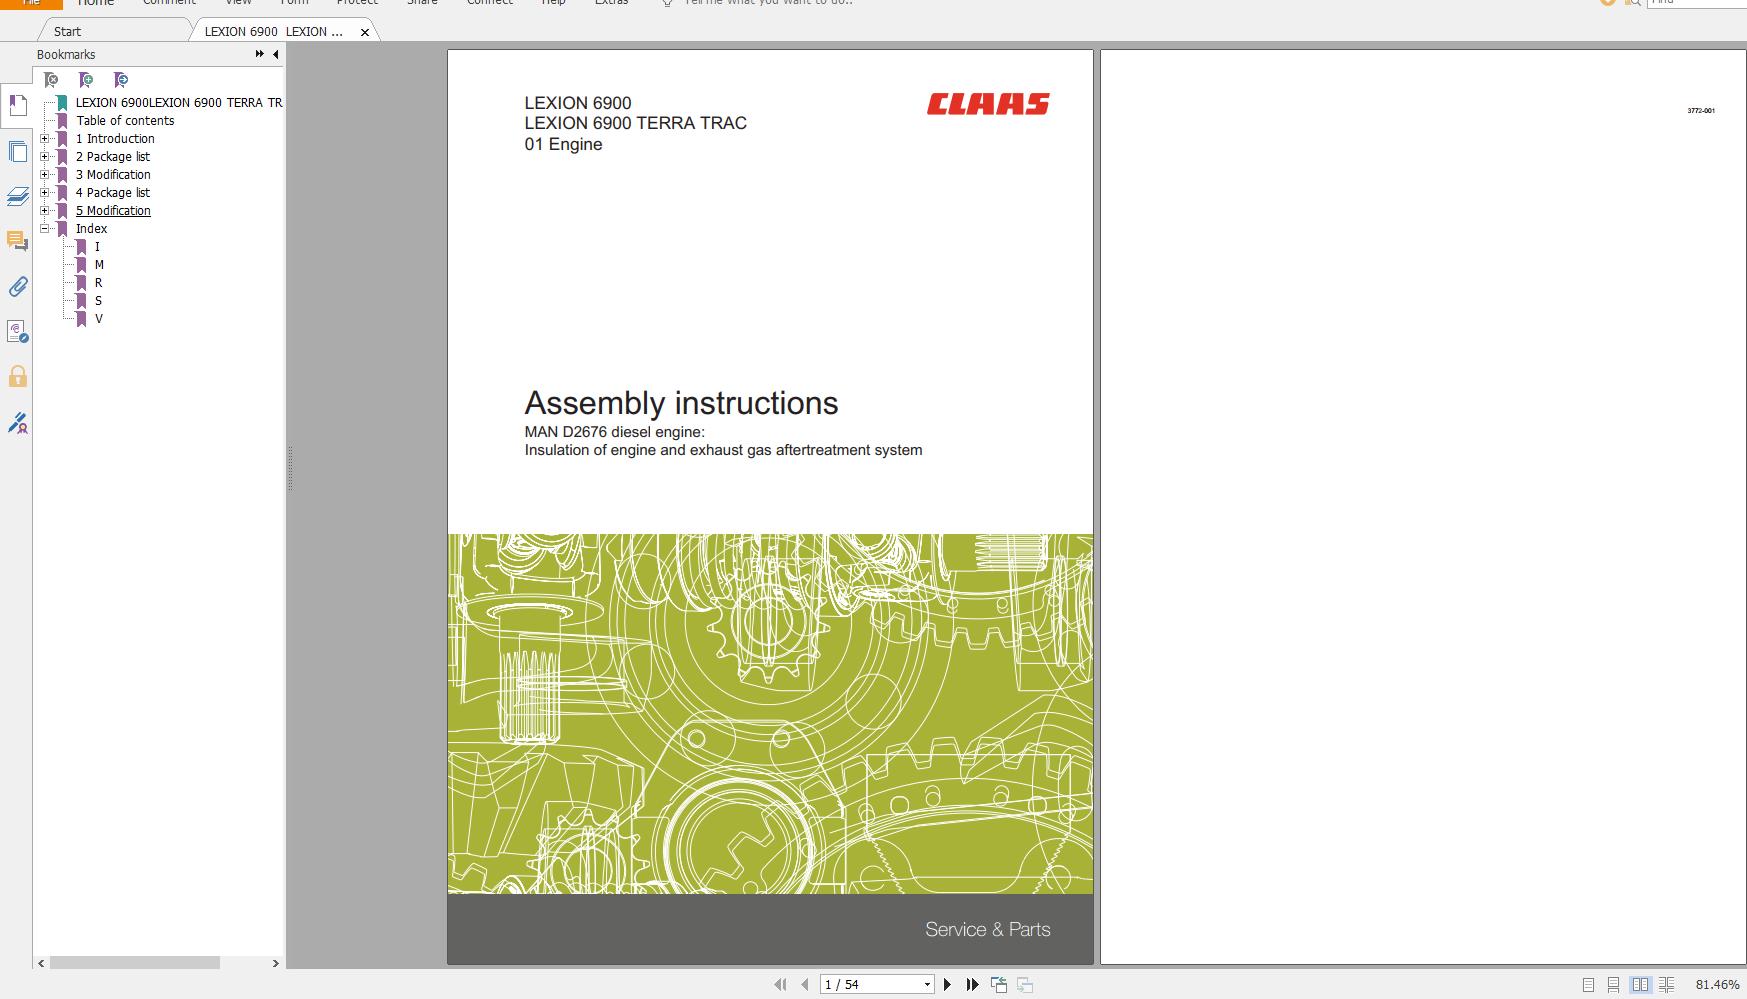Go to the previous page
This screenshot has height=999, width=1747.
point(804,985)
